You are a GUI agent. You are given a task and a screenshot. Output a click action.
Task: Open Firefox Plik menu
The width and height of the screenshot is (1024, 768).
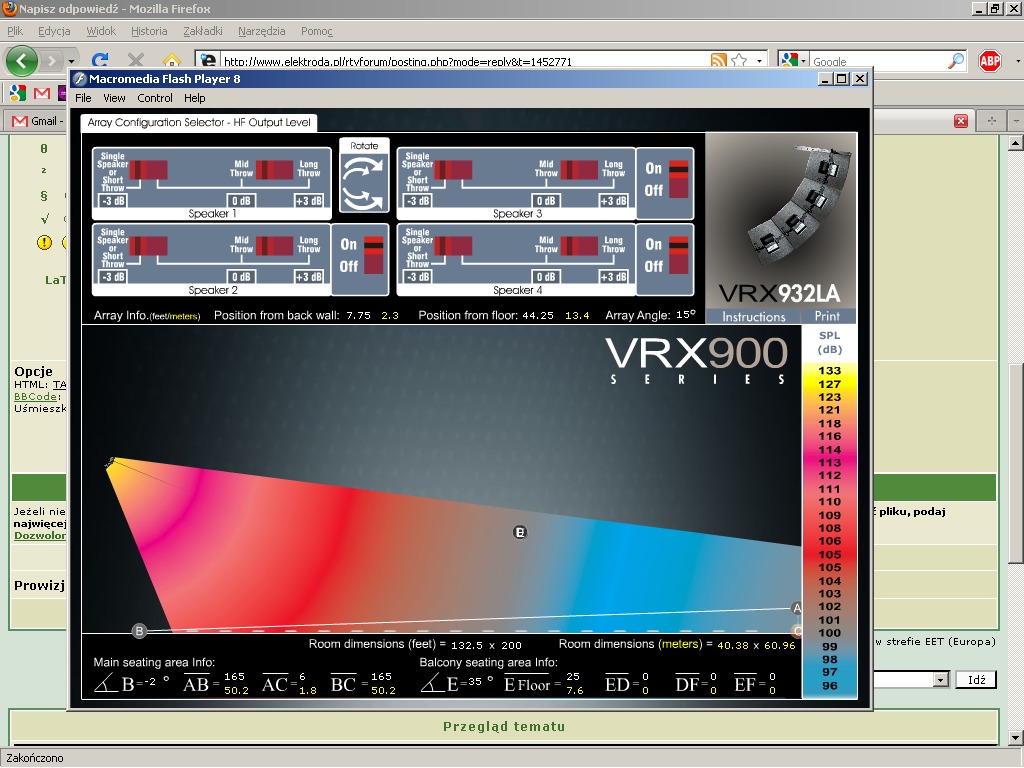pyautogui.click(x=14, y=31)
